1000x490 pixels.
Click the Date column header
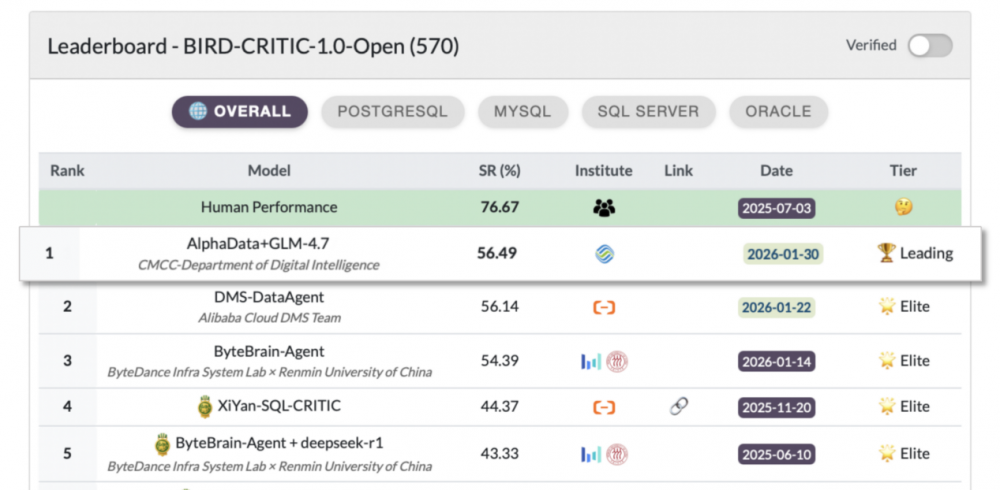pos(776,171)
